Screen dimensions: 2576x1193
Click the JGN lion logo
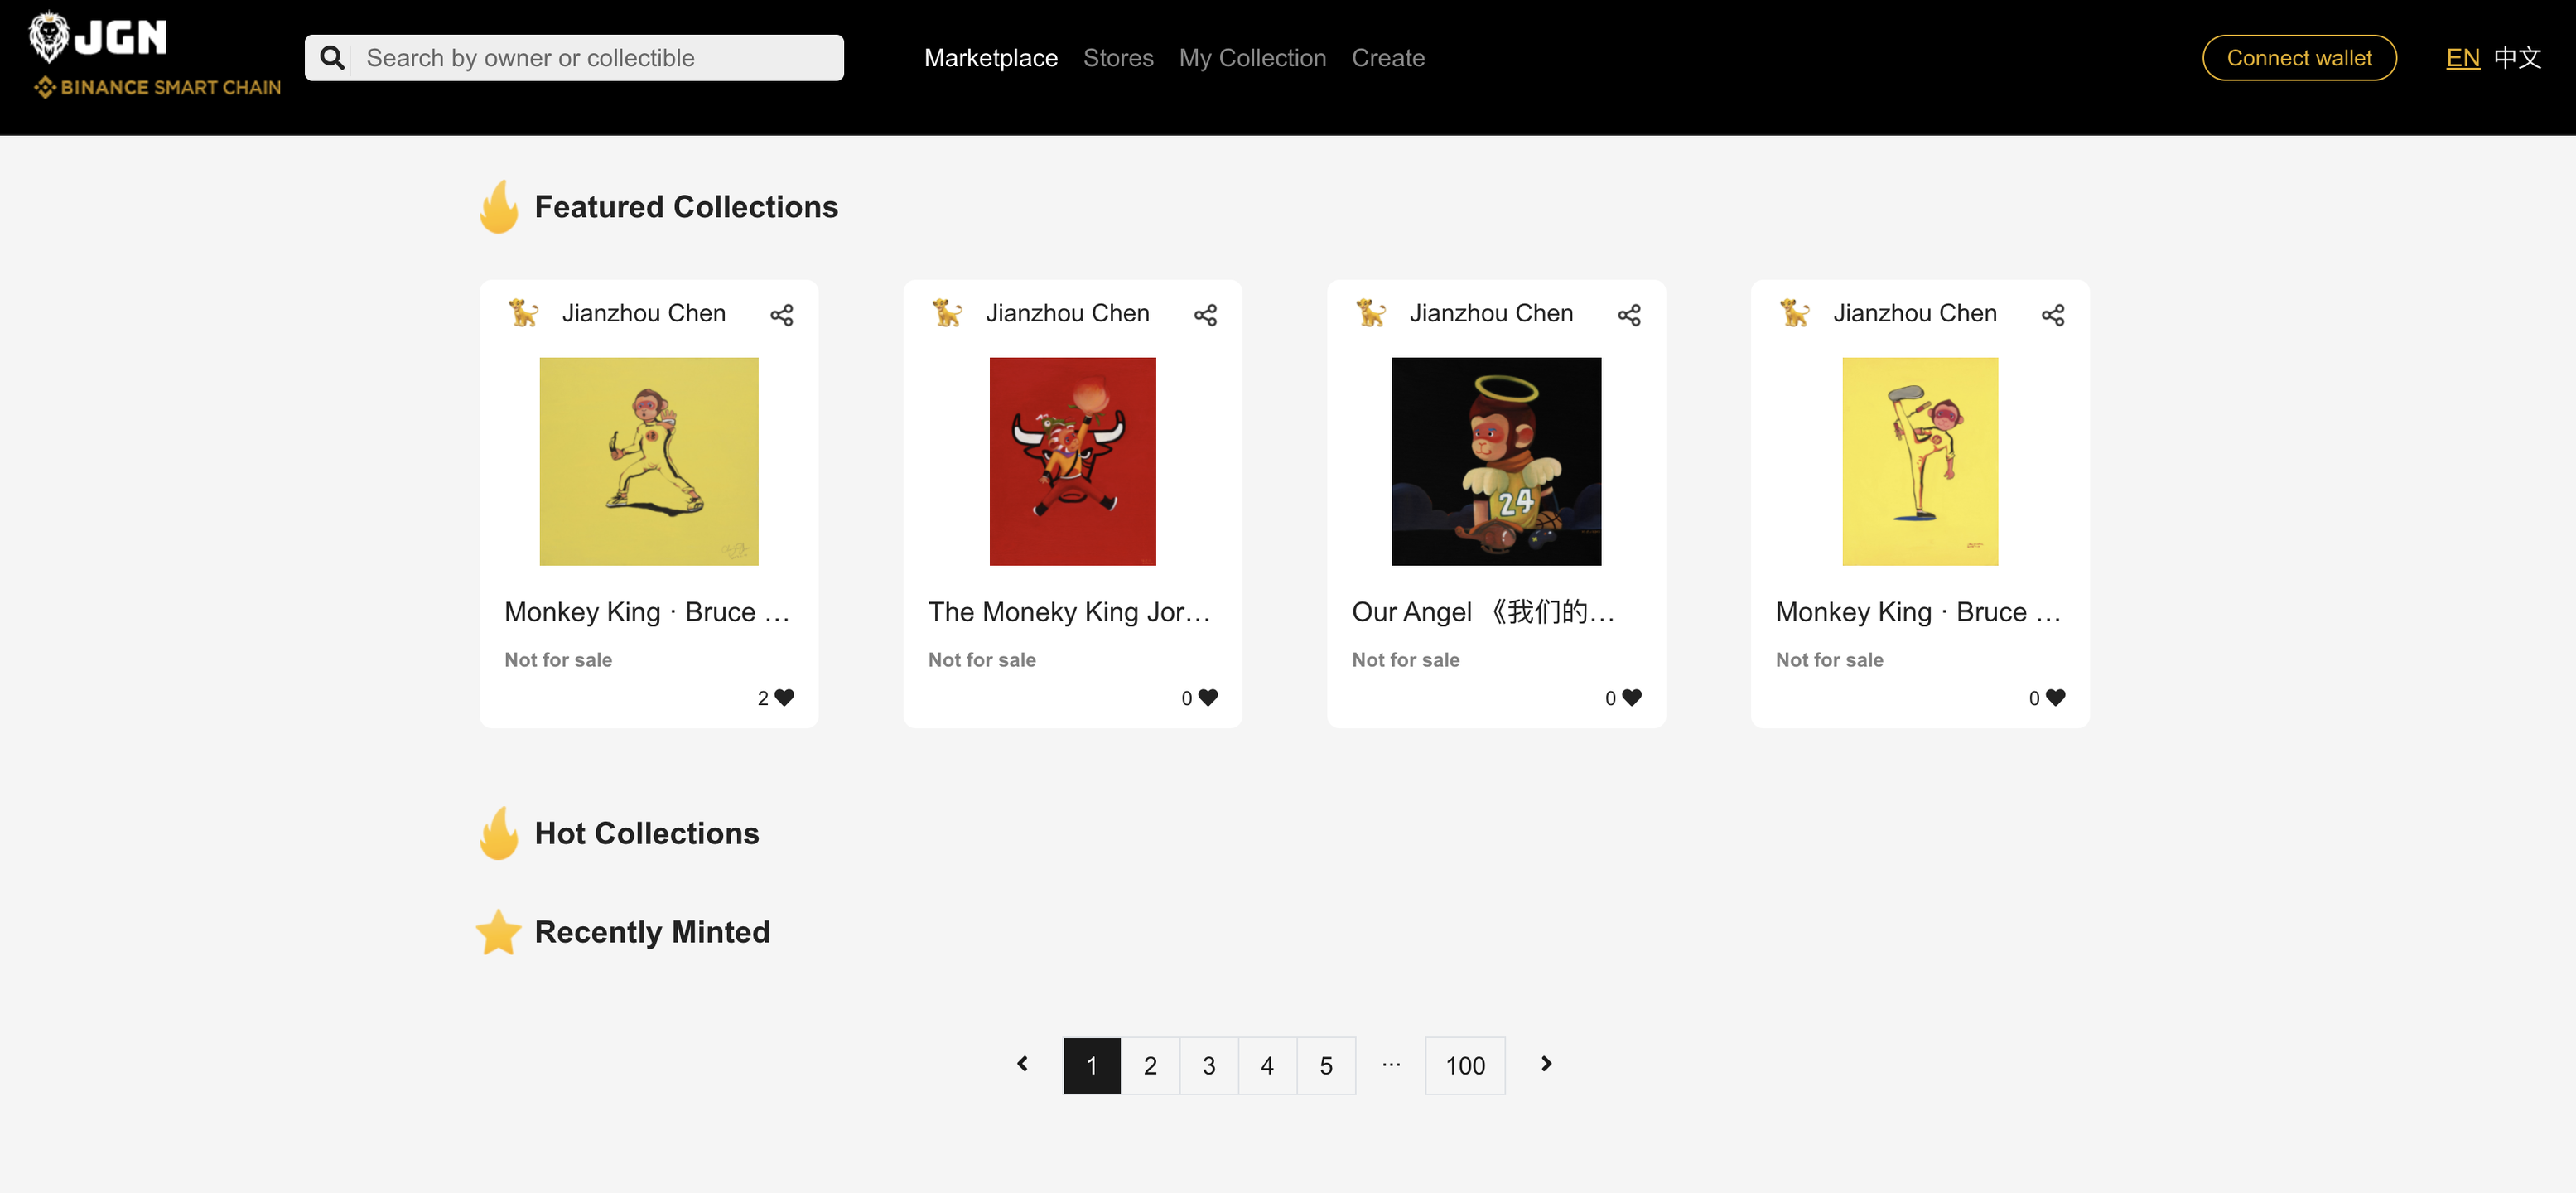coord(48,38)
